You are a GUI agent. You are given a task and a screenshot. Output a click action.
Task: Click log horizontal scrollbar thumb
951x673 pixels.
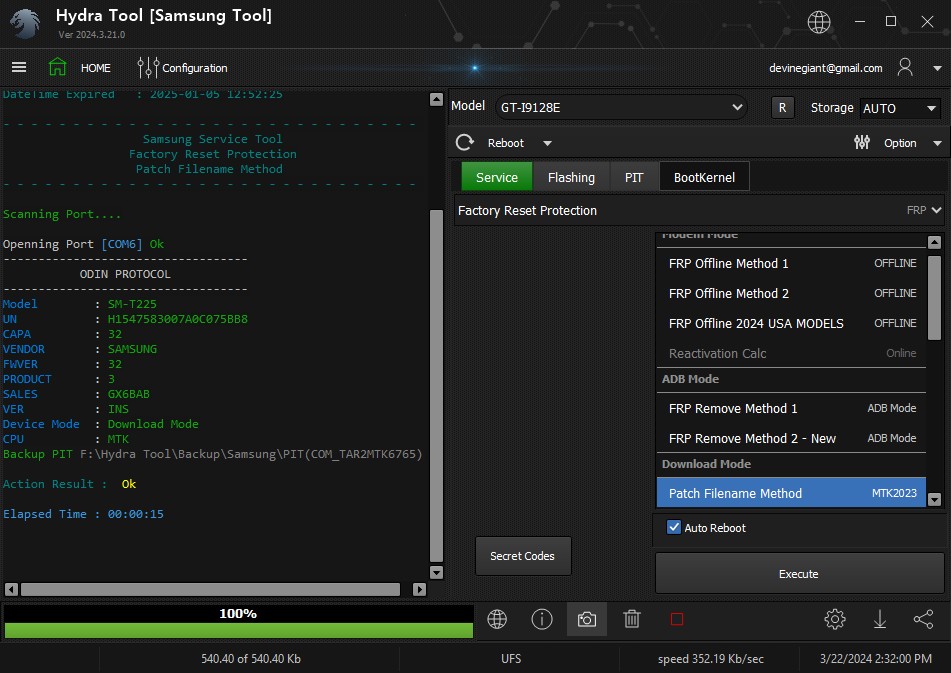[x=210, y=589]
